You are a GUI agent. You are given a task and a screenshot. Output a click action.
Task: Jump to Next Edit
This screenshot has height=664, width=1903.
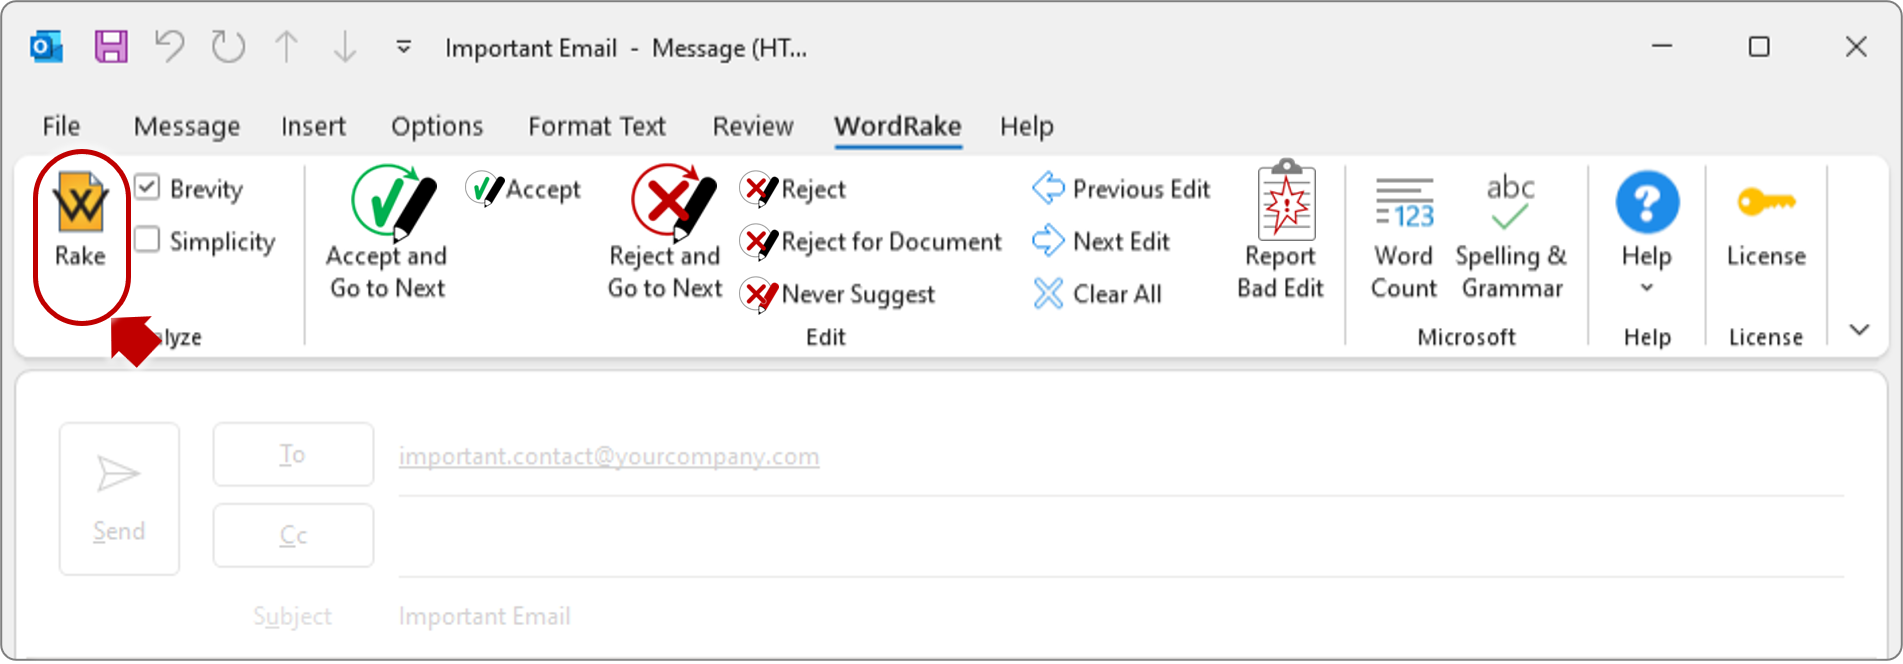1101,241
